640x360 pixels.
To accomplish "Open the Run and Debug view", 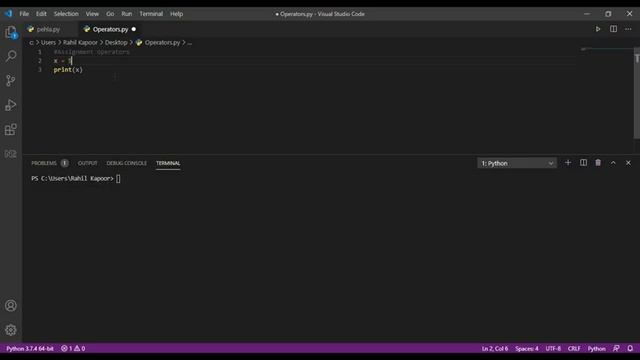I will click(x=11, y=105).
